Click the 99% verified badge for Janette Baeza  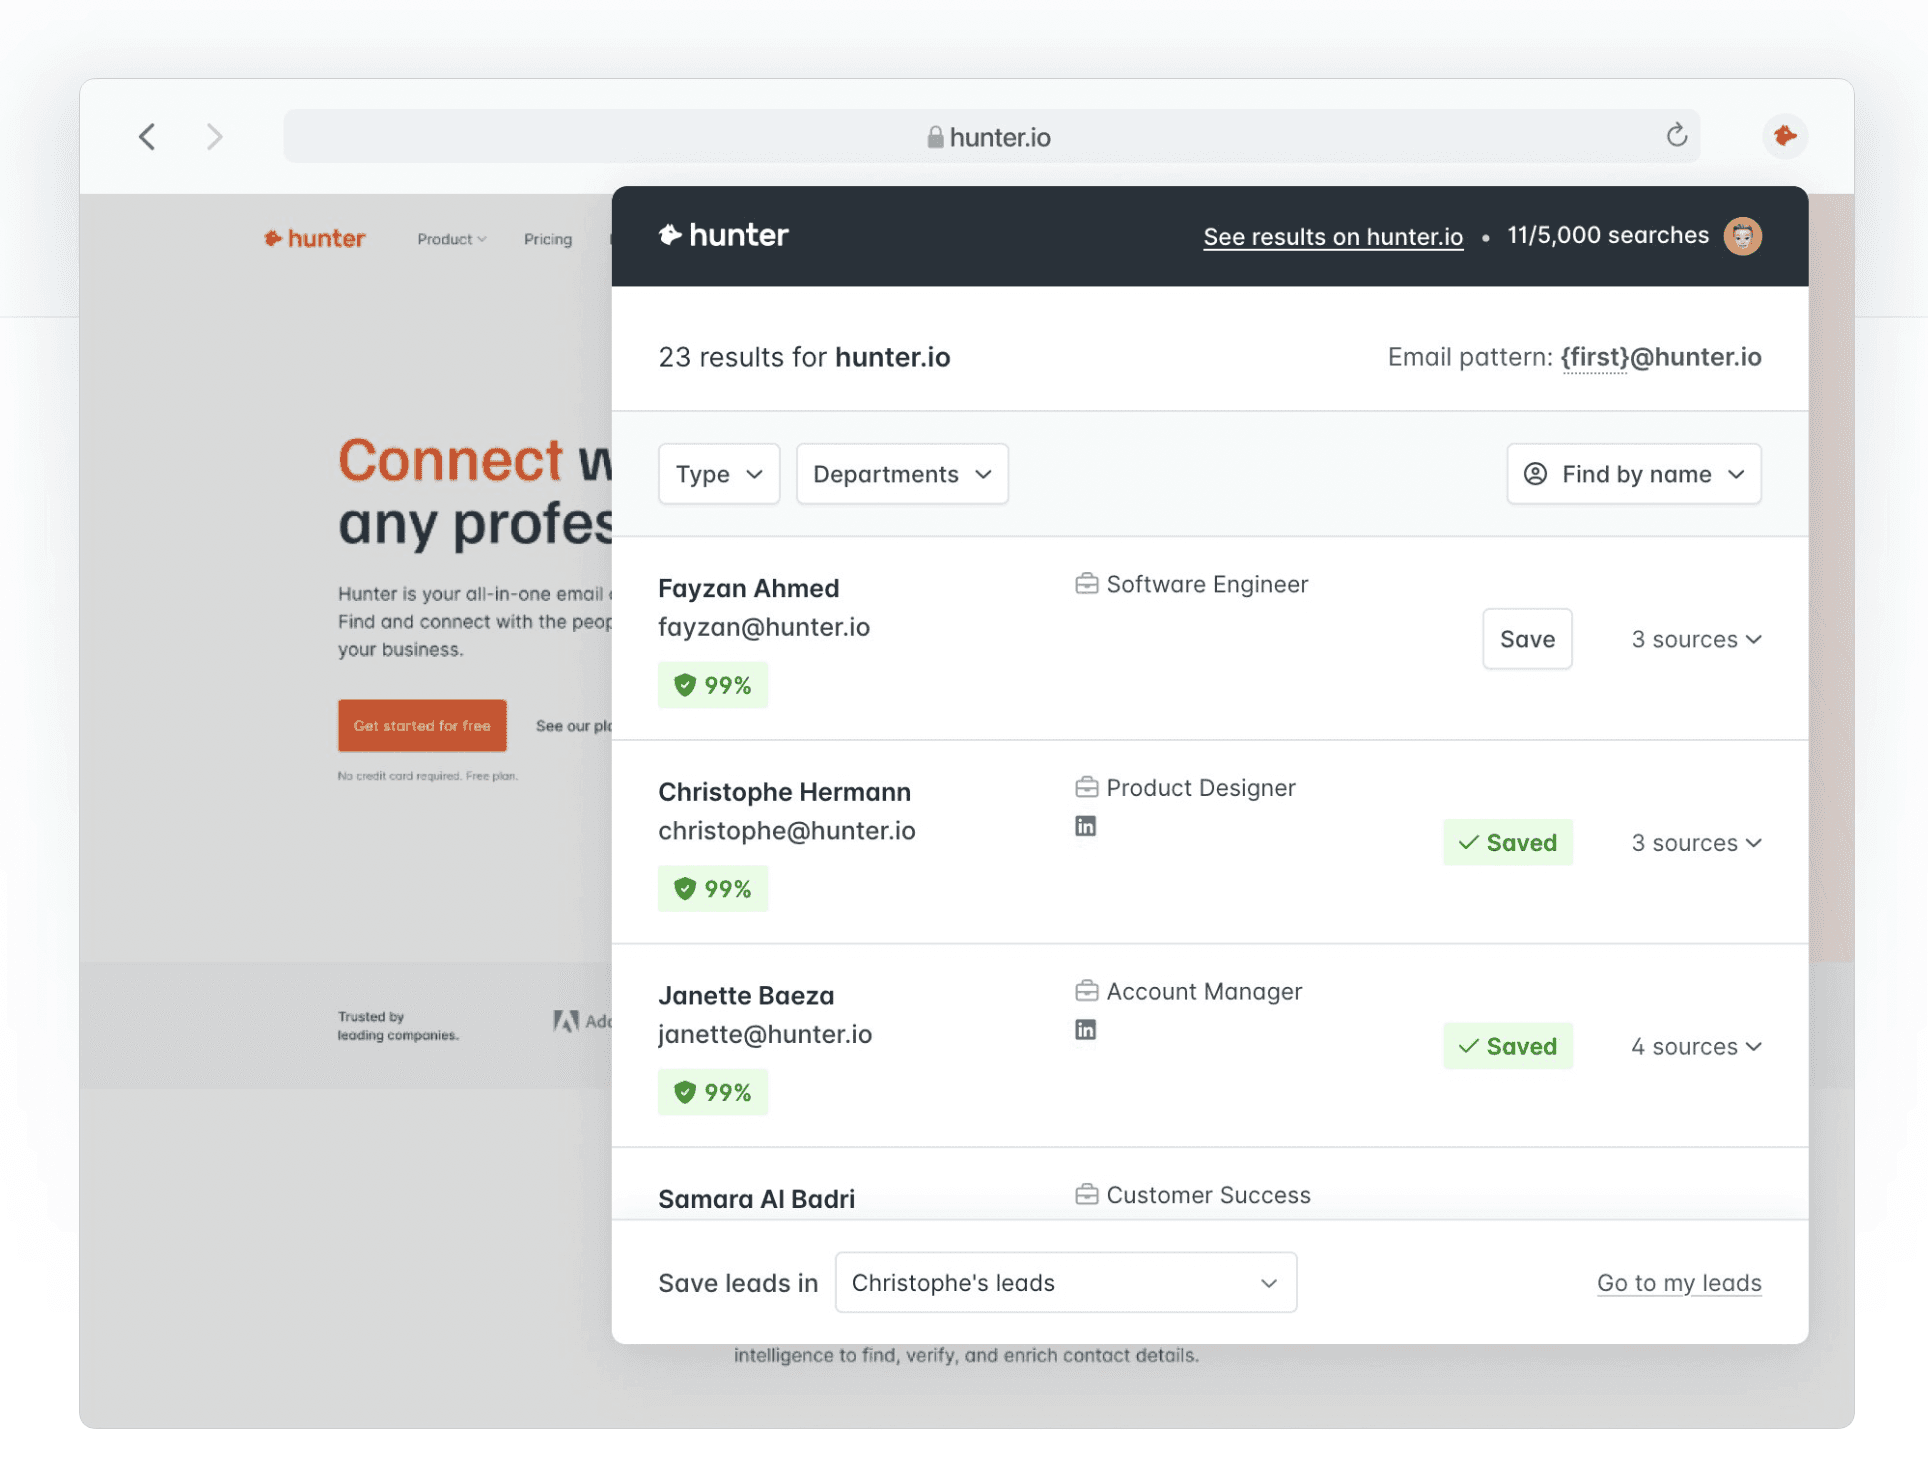(x=713, y=1092)
